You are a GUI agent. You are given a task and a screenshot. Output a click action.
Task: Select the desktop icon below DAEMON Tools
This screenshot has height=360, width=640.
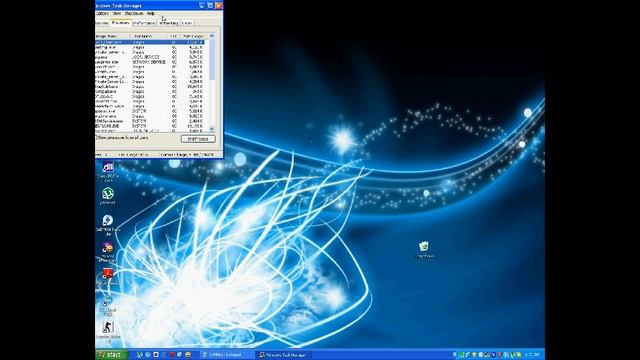coord(108,251)
